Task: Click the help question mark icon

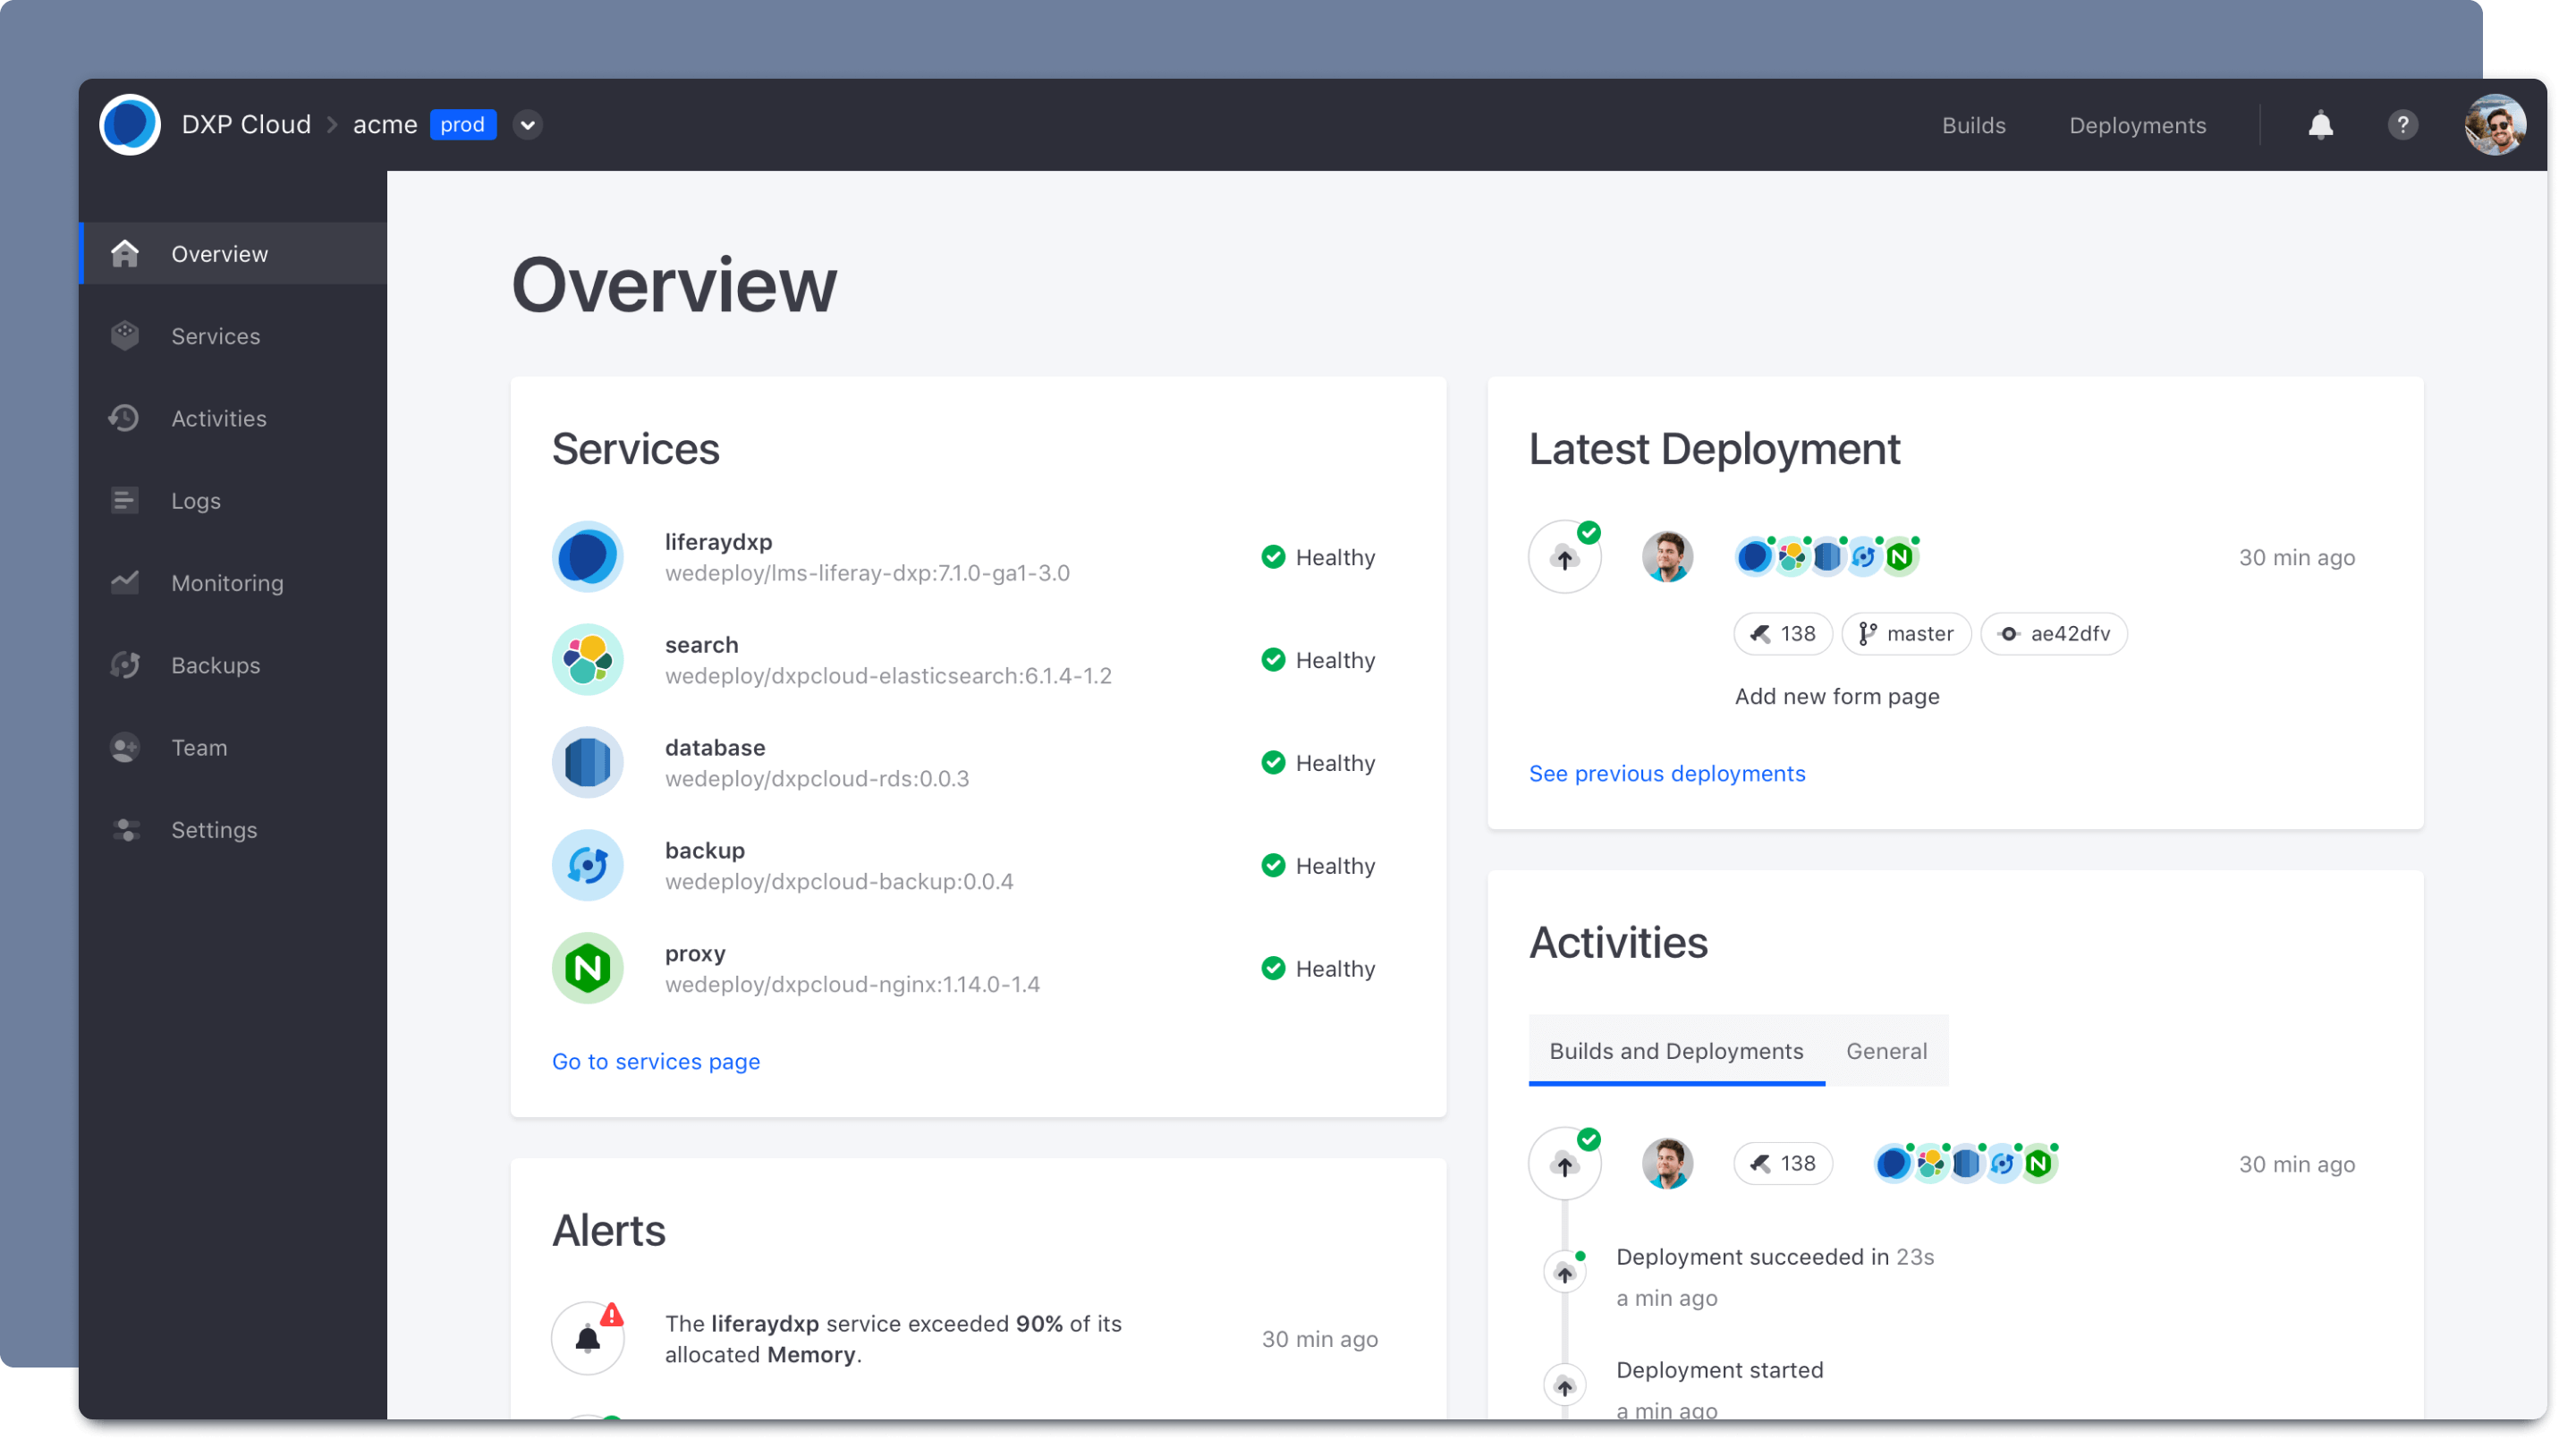Action: 2402,125
